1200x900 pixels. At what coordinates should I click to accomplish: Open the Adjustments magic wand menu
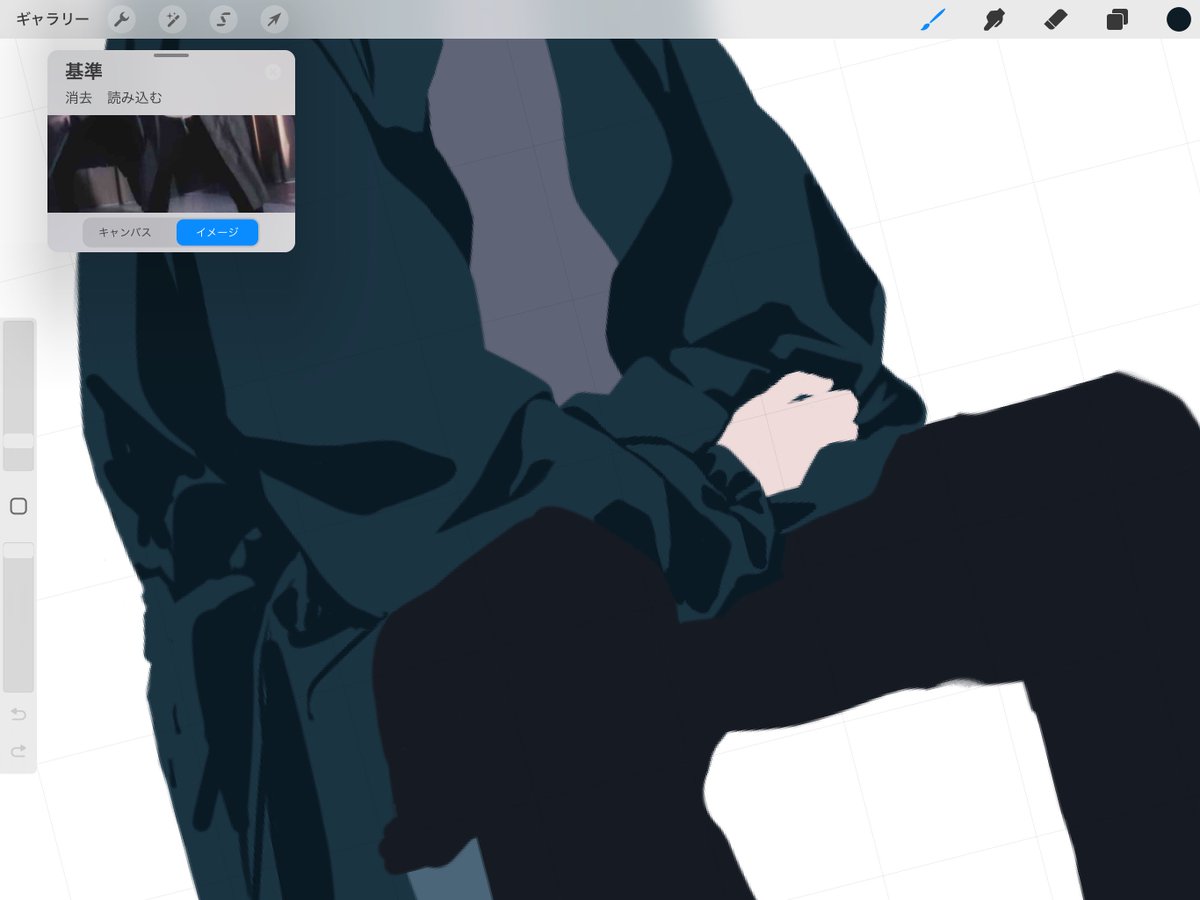[173, 19]
